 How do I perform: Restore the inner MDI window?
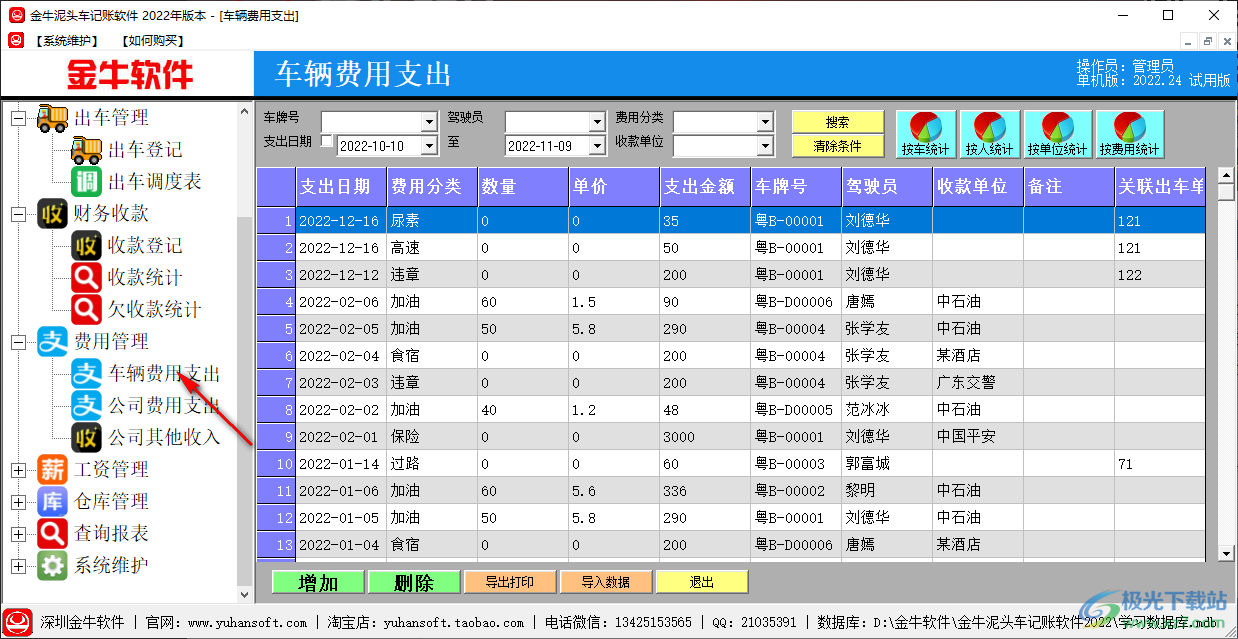click(x=1208, y=41)
